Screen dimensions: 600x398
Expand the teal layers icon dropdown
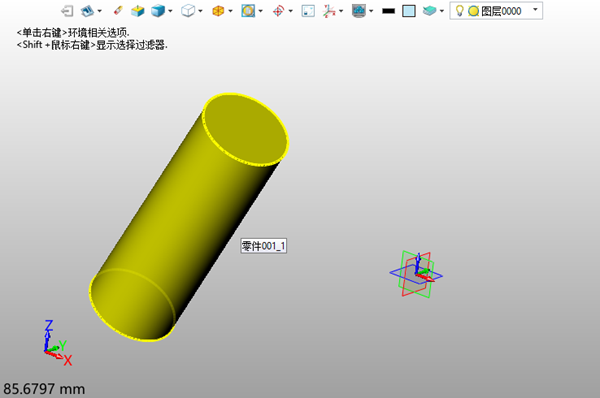(442, 11)
